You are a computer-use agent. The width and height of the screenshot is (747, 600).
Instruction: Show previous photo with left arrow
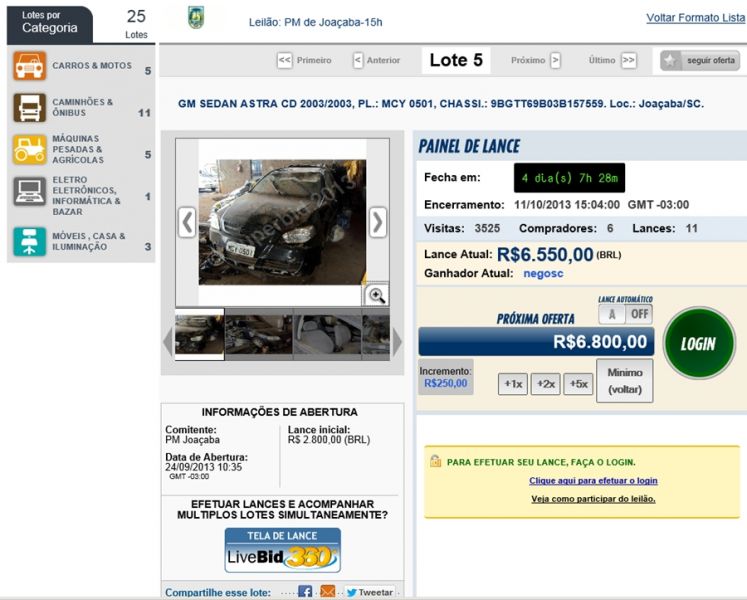pyautogui.click(x=187, y=222)
